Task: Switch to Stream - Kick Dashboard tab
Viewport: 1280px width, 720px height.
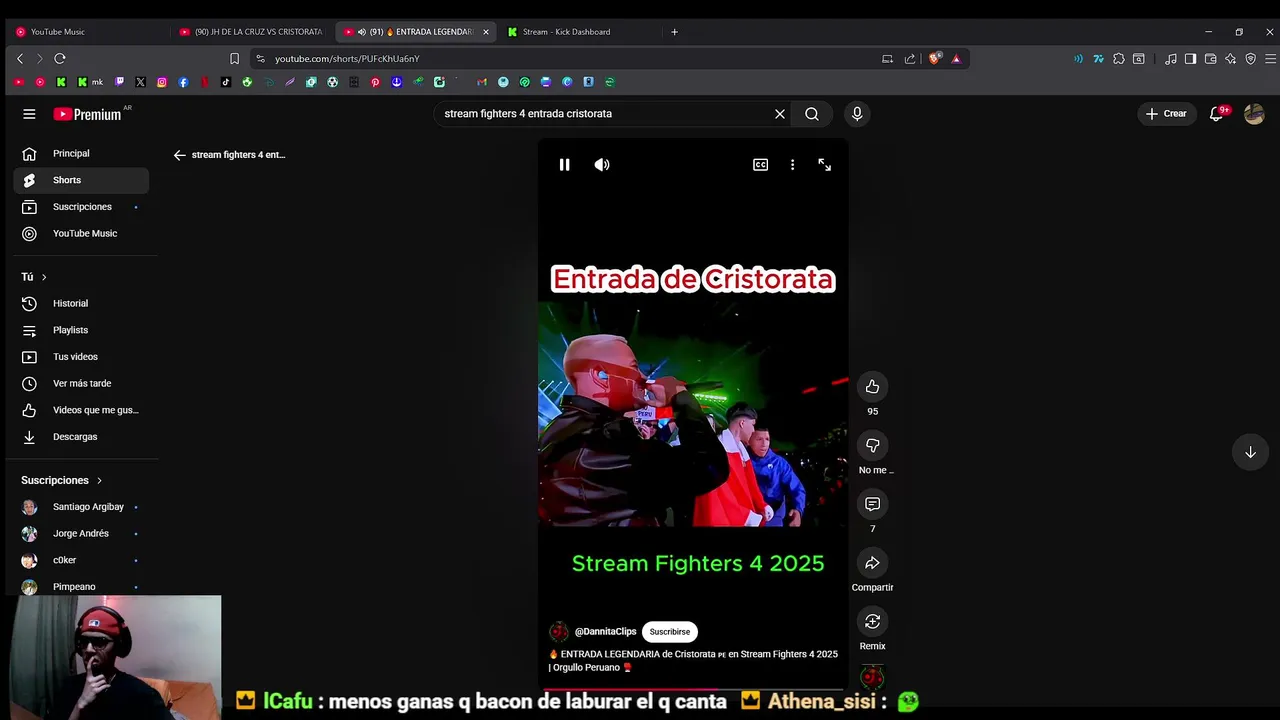Action: coord(580,32)
